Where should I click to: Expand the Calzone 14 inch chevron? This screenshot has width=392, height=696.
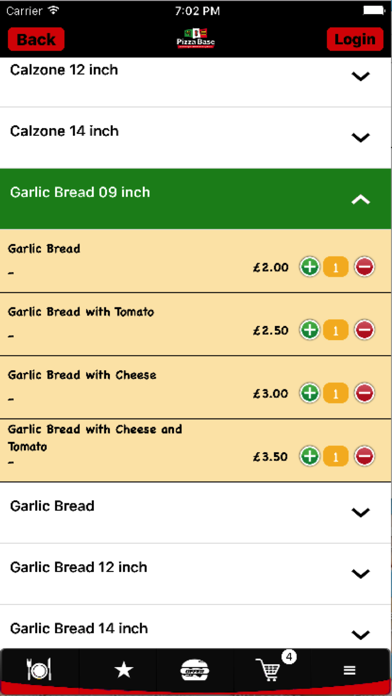tap(360, 138)
